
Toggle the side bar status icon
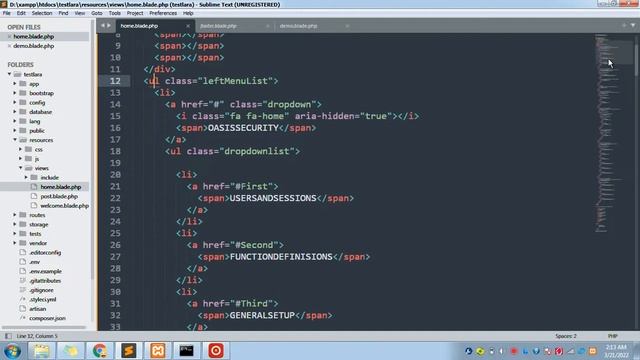point(8,336)
